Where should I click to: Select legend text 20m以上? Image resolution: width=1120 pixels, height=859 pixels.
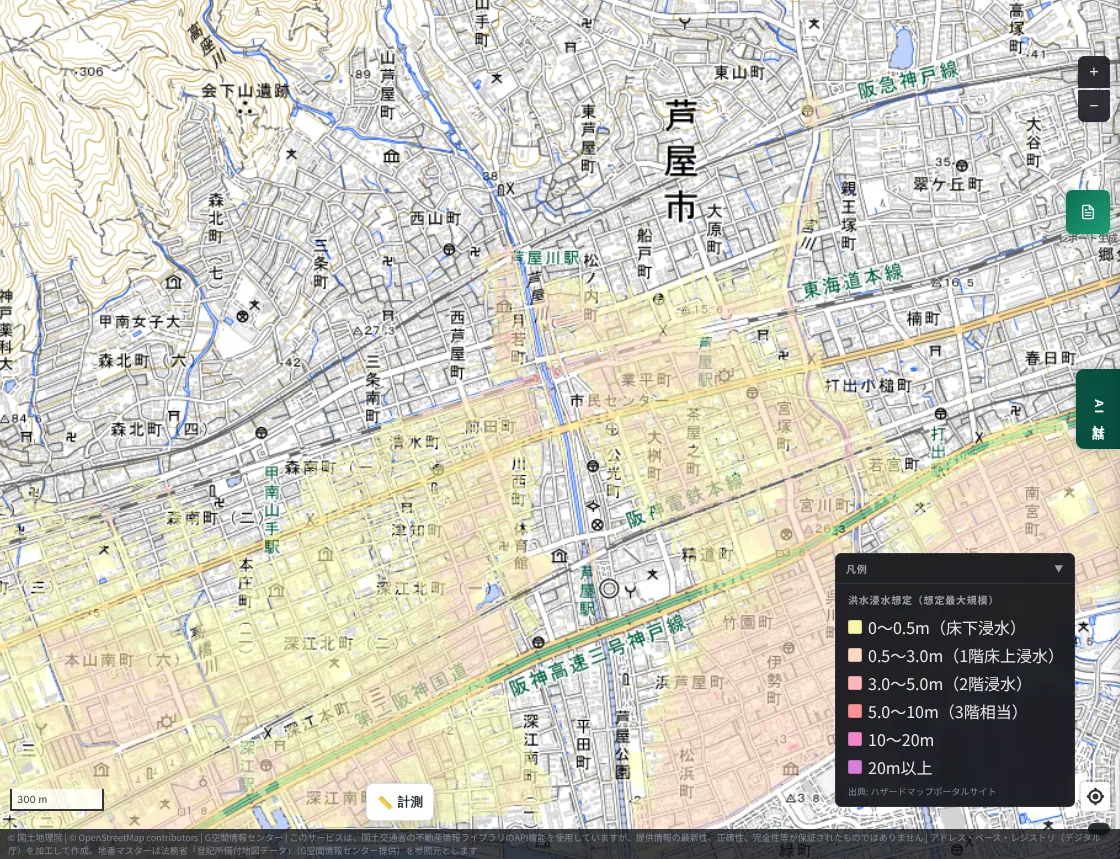pos(900,768)
